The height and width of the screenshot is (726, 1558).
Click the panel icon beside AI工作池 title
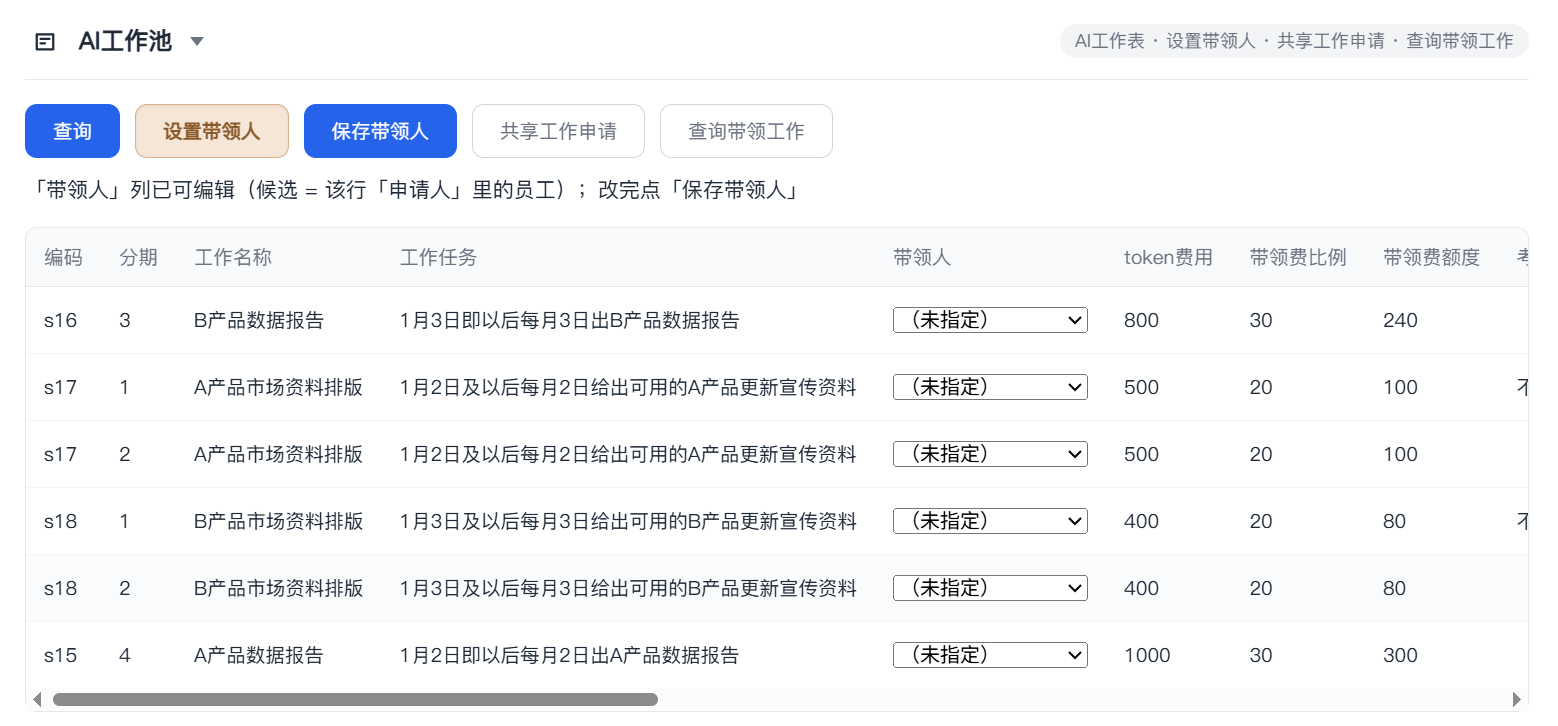click(45, 42)
